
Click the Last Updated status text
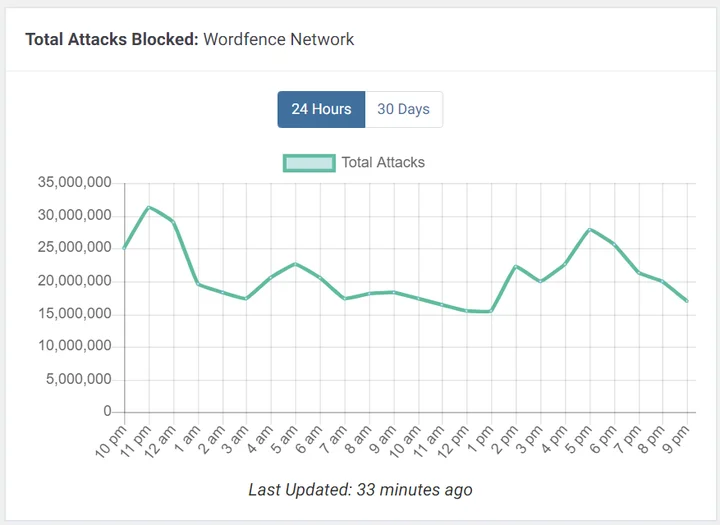[360, 490]
